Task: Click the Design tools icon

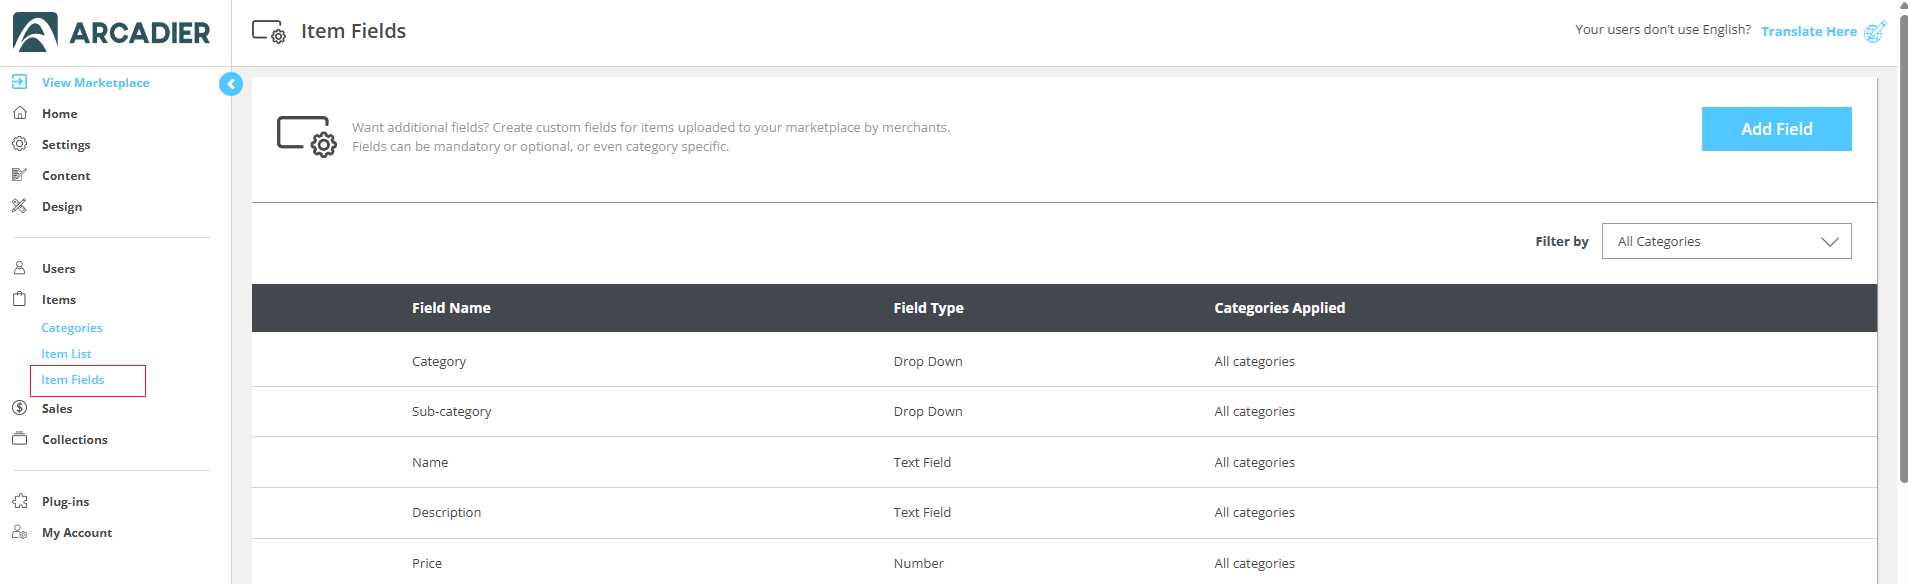Action: tap(19, 206)
